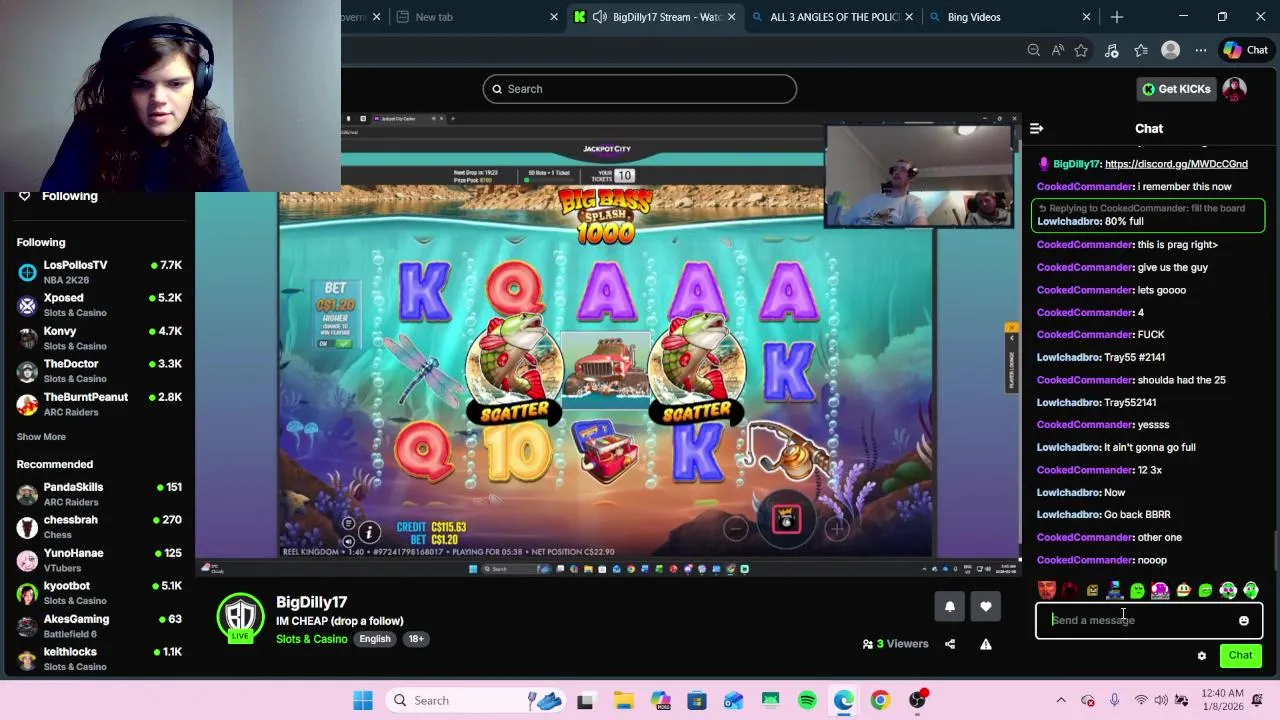Insert the pink headphones emote
Image resolution: width=1280 pixels, height=720 pixels.
click(x=1160, y=590)
